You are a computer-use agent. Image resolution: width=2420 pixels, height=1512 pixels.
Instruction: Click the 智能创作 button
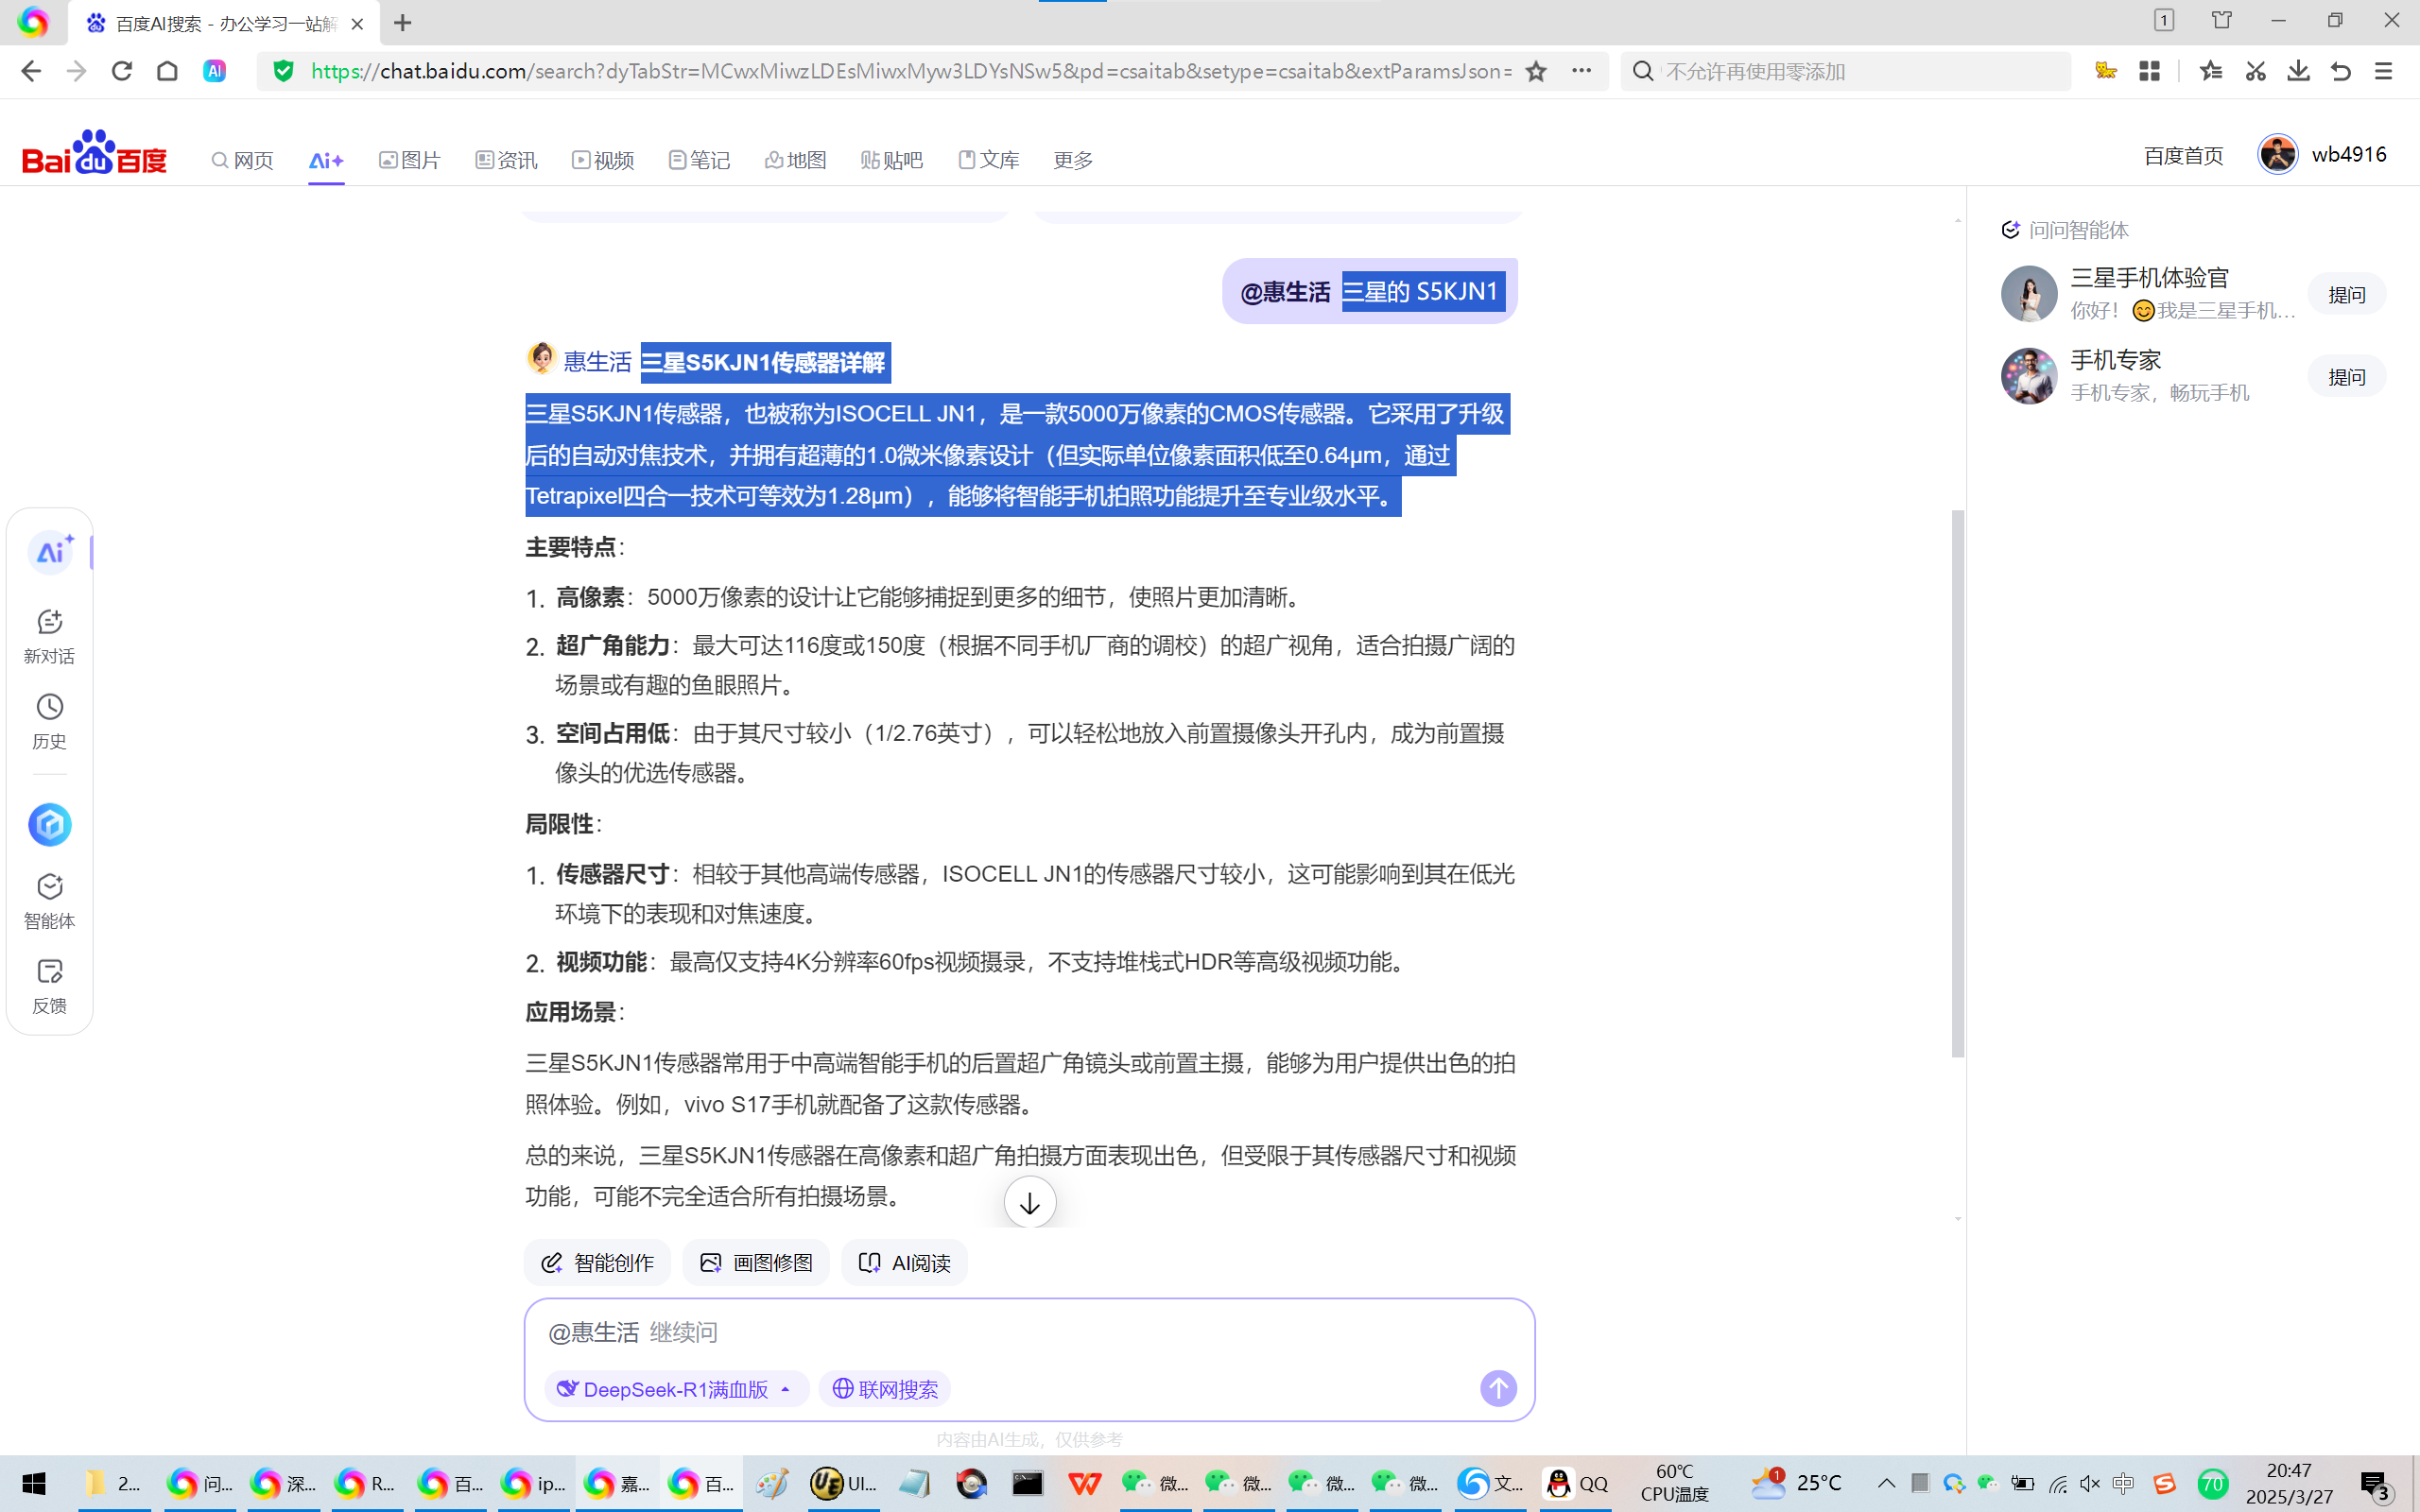(597, 1263)
